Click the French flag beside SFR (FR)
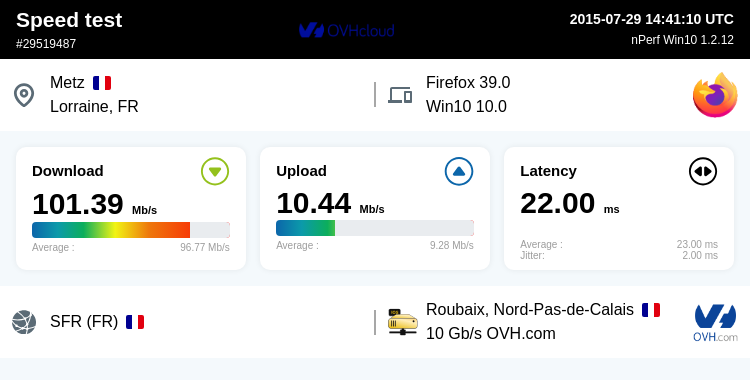This screenshot has height=380, width=750. [135, 322]
